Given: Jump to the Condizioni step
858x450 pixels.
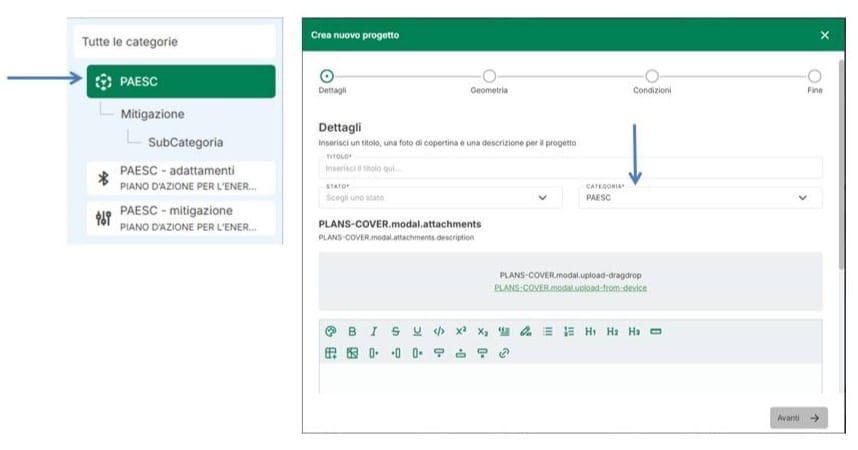Looking at the screenshot, I should 652,77.
